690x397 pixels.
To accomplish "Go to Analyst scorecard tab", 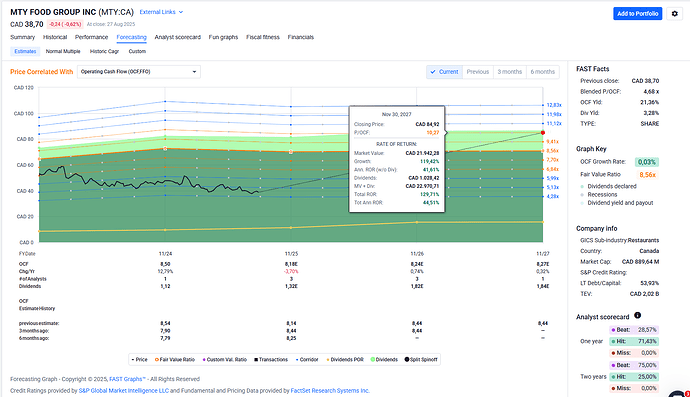I will 178,37.
